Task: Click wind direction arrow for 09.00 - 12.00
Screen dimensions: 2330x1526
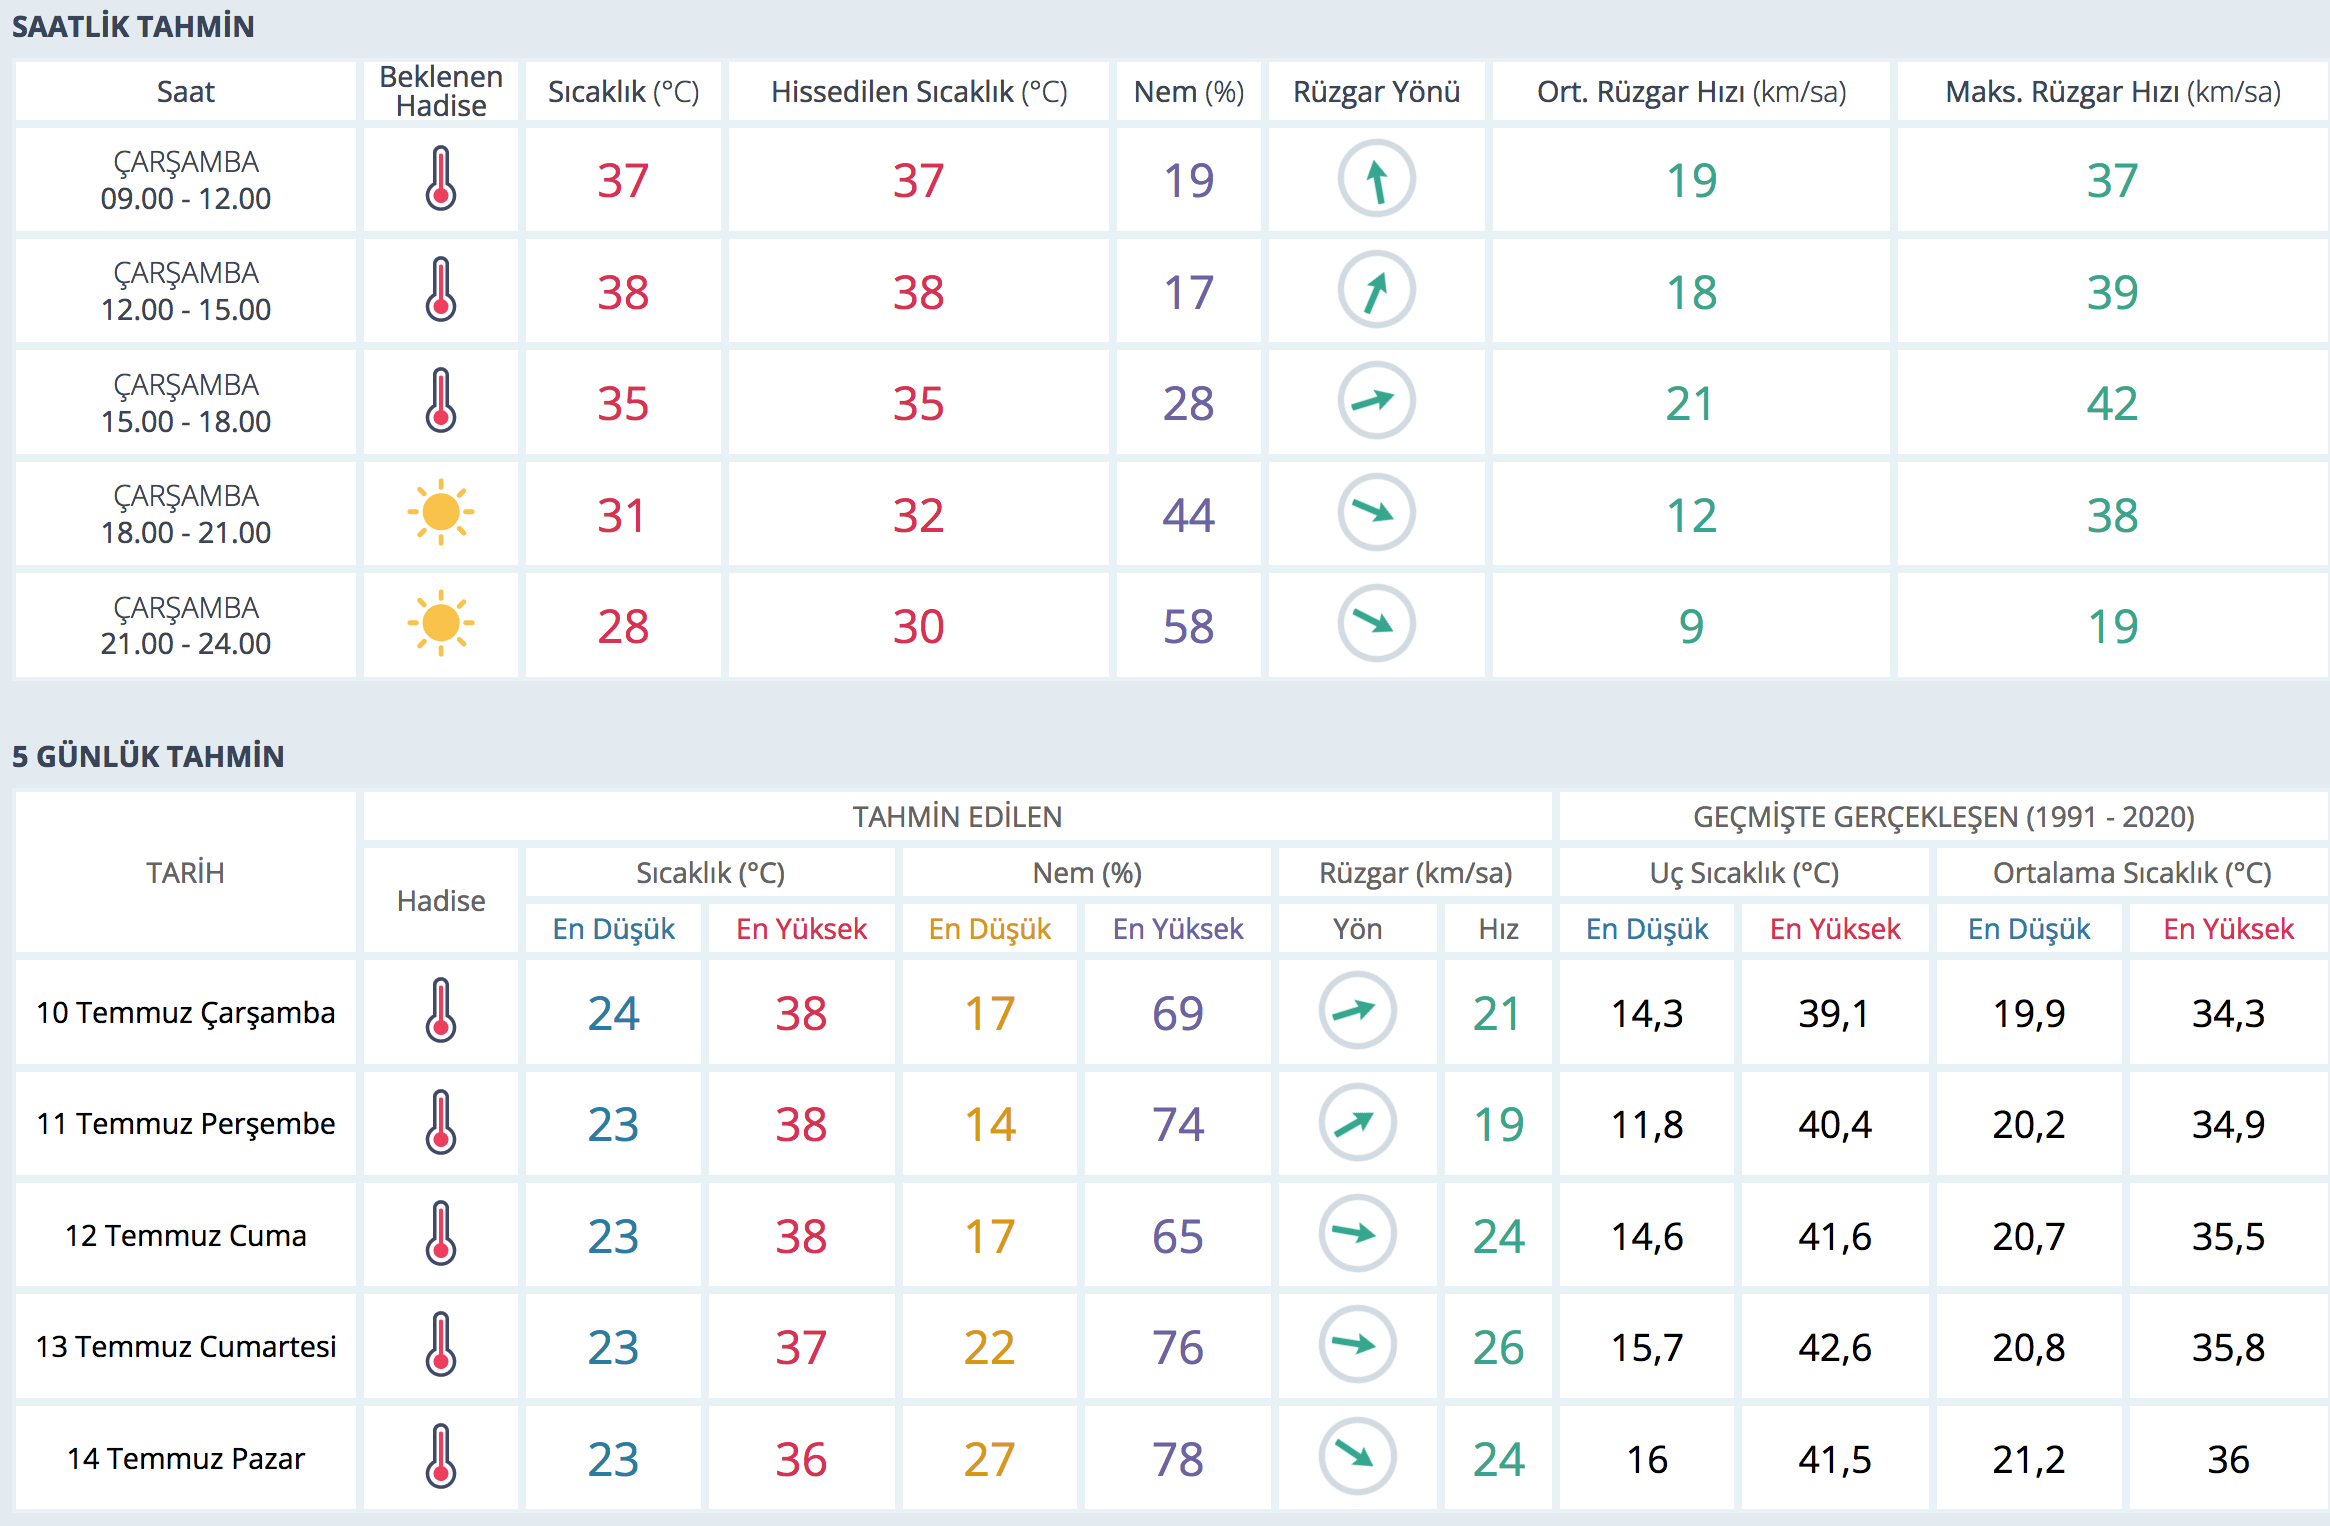Action: click(1376, 179)
